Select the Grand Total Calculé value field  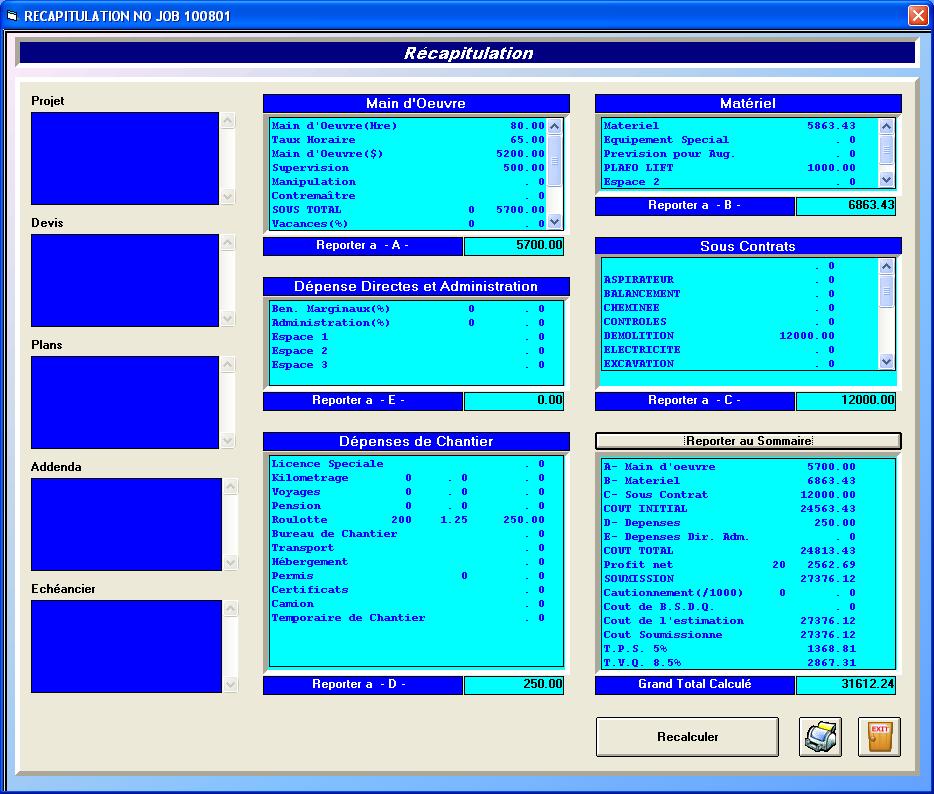[845, 685]
